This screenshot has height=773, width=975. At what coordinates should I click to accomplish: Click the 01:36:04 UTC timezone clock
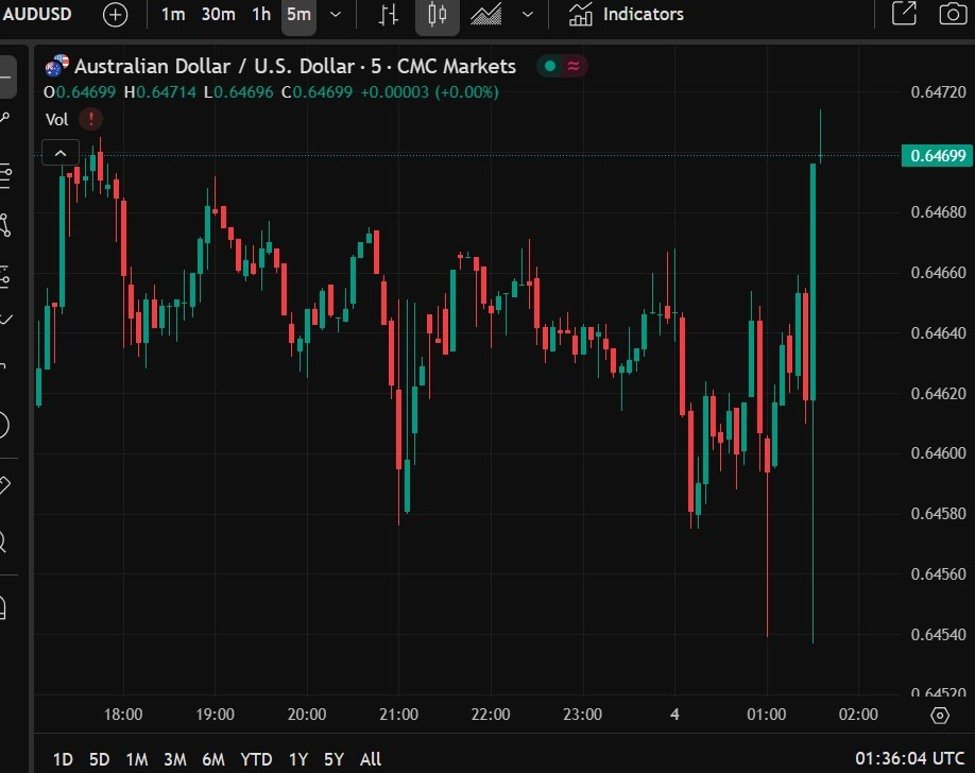pyautogui.click(x=909, y=759)
